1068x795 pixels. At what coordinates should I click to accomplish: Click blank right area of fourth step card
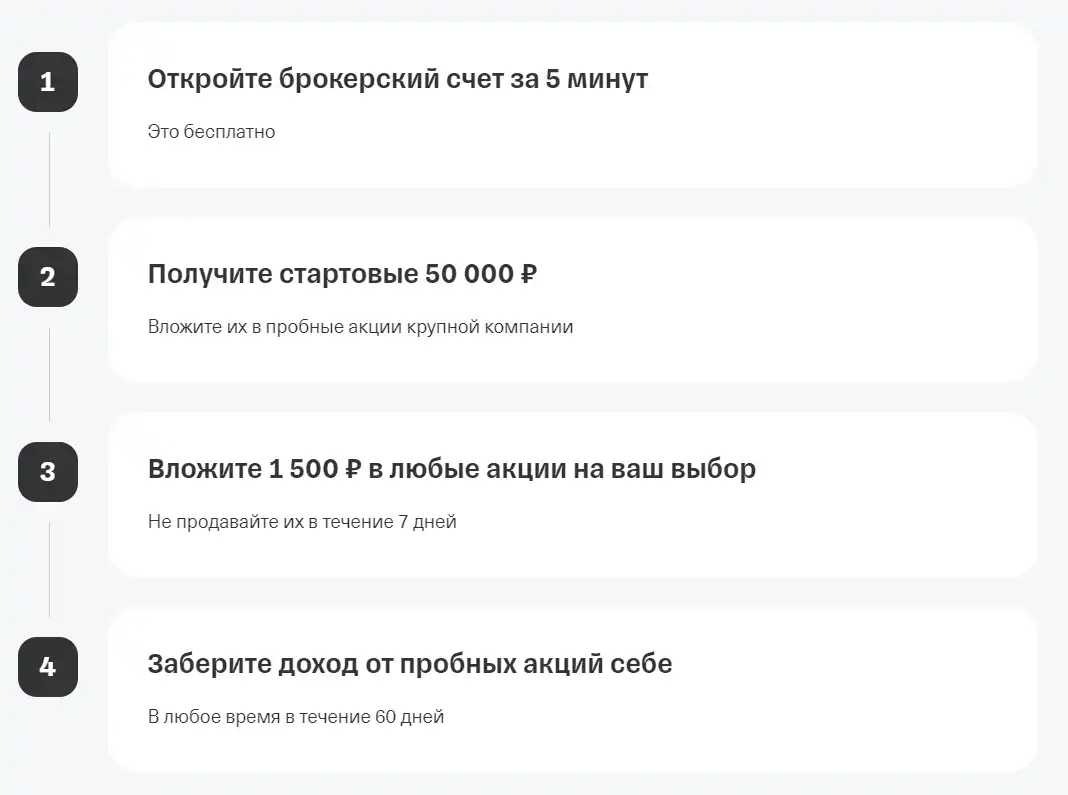(851, 689)
